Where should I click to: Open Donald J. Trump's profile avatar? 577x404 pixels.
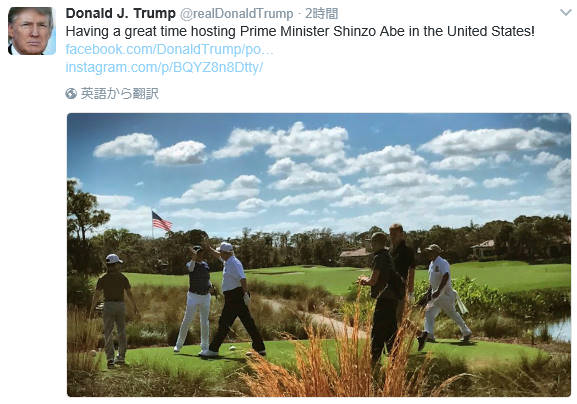32,31
